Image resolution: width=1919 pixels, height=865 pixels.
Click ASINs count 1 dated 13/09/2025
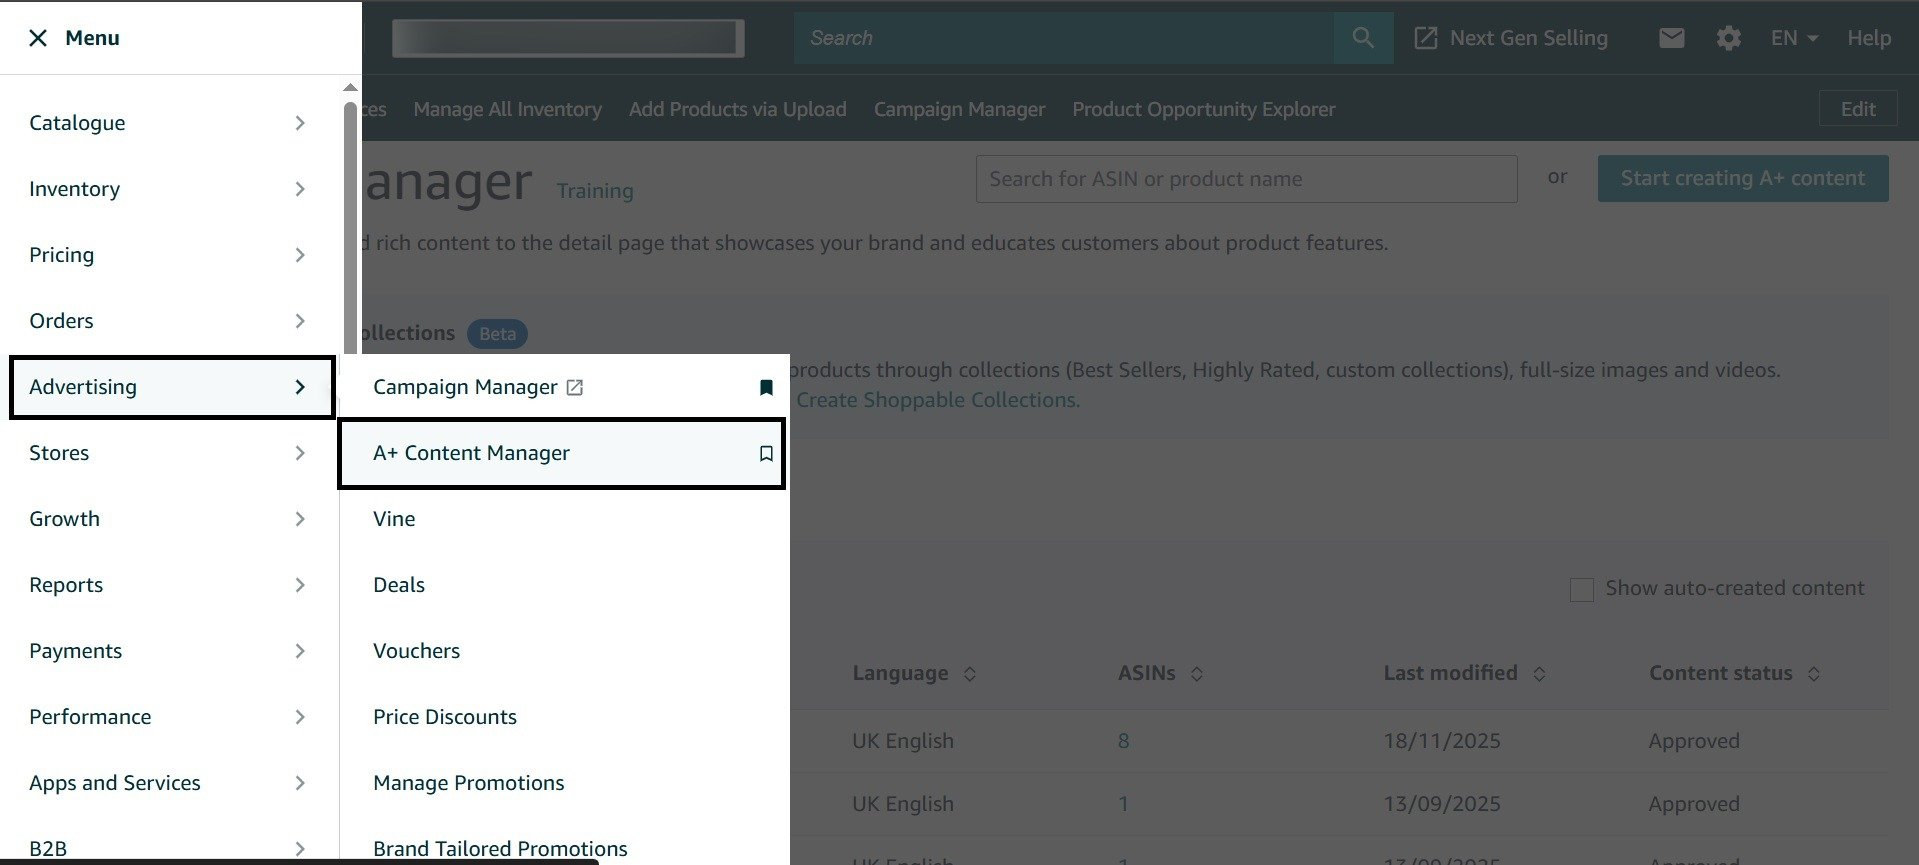coord(1124,804)
